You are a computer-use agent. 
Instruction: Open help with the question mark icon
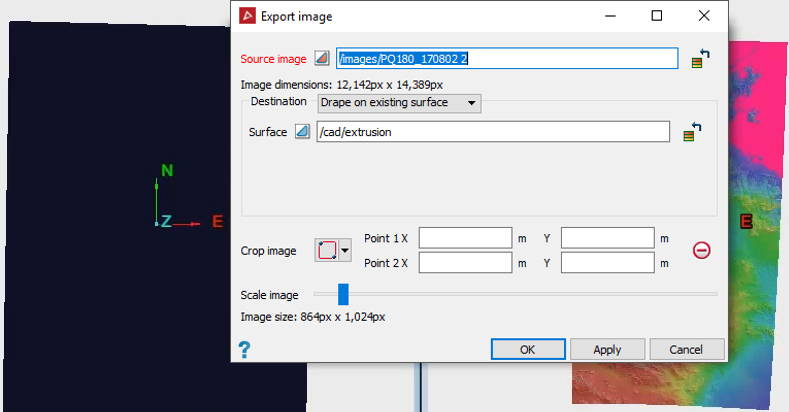[244, 349]
